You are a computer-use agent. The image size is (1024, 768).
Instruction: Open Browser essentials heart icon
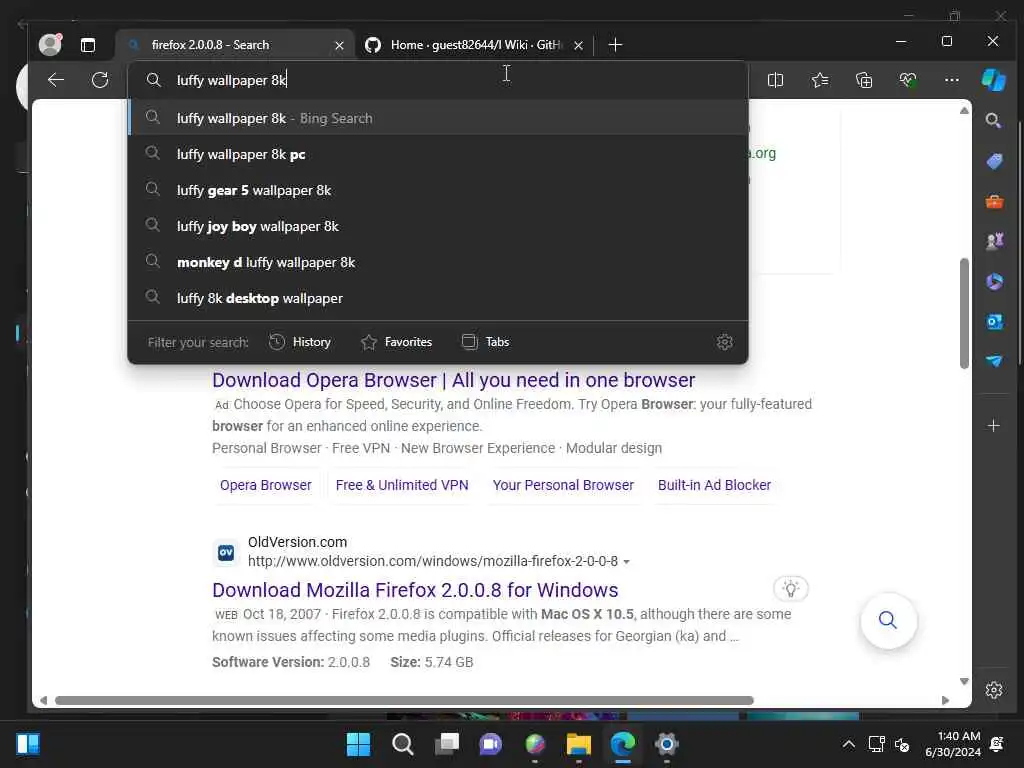point(908,80)
